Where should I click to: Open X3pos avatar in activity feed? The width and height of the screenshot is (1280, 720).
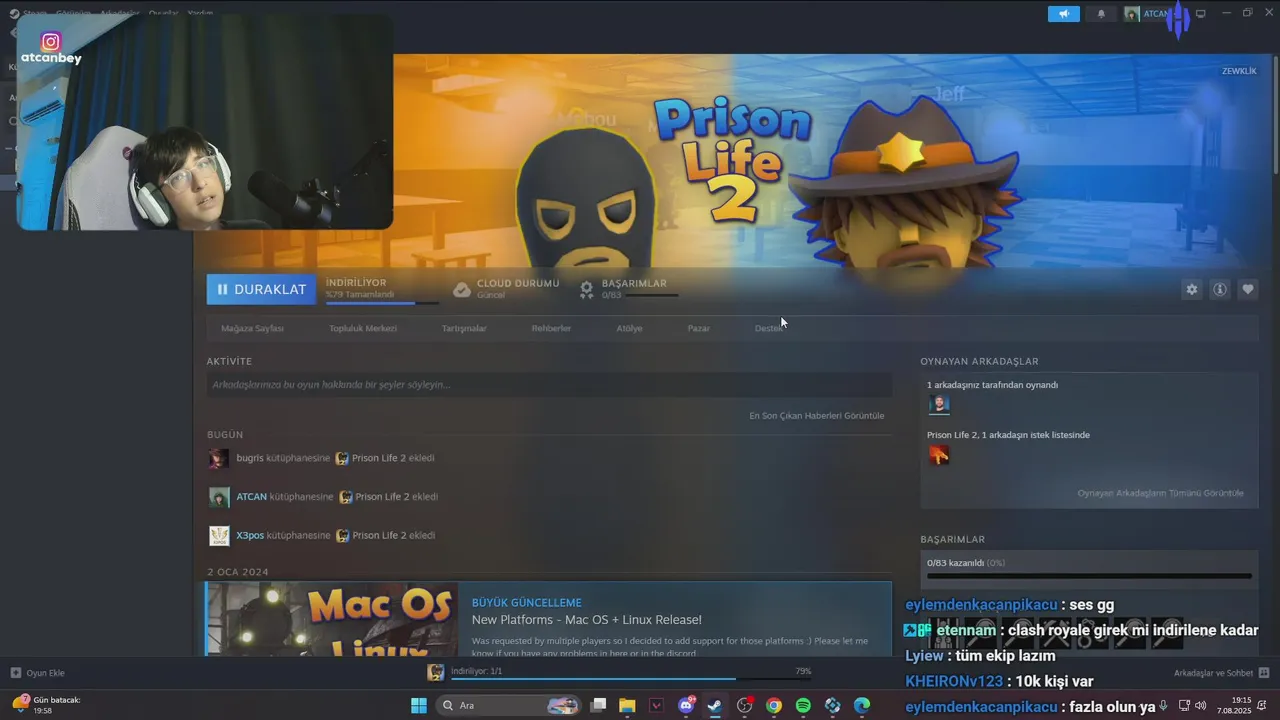coord(219,536)
